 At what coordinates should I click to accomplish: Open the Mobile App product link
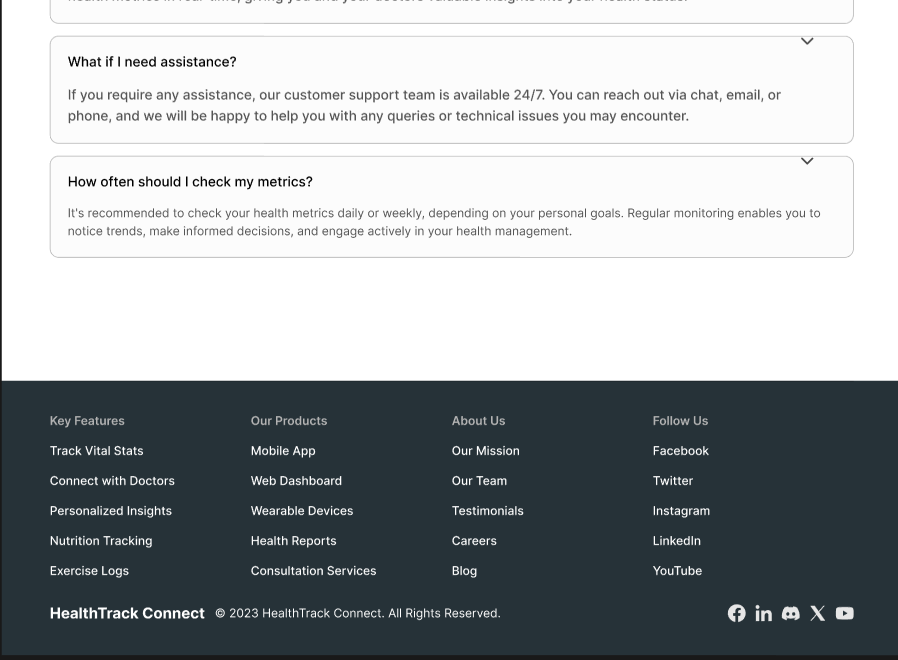coord(283,451)
